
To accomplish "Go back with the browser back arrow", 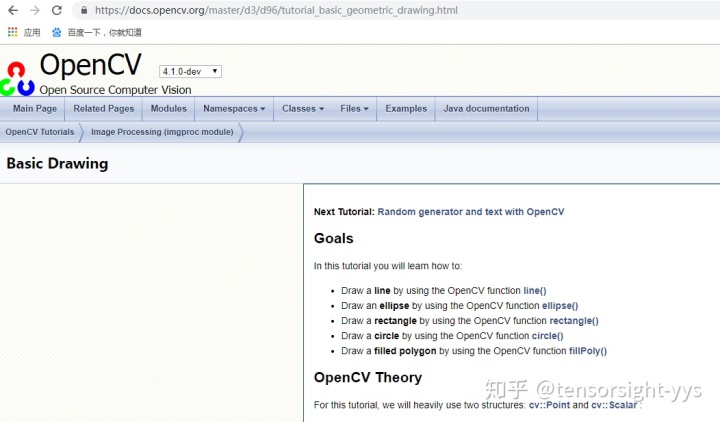I will [x=13, y=10].
